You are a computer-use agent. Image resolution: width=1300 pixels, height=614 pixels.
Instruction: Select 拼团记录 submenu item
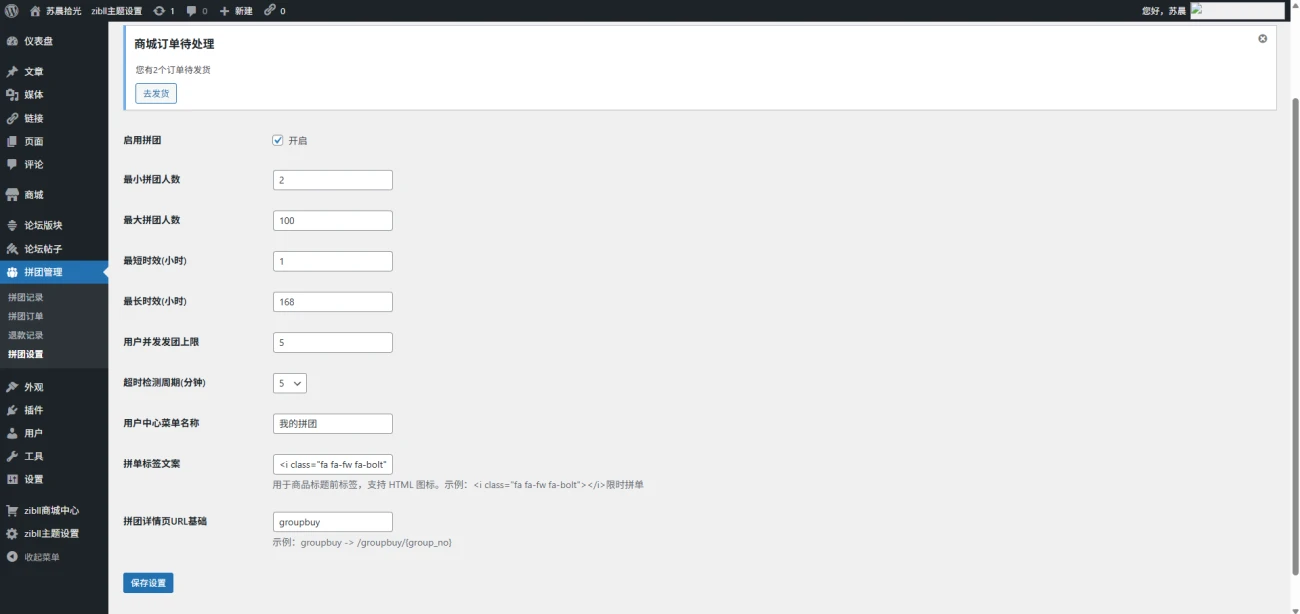(x=26, y=297)
